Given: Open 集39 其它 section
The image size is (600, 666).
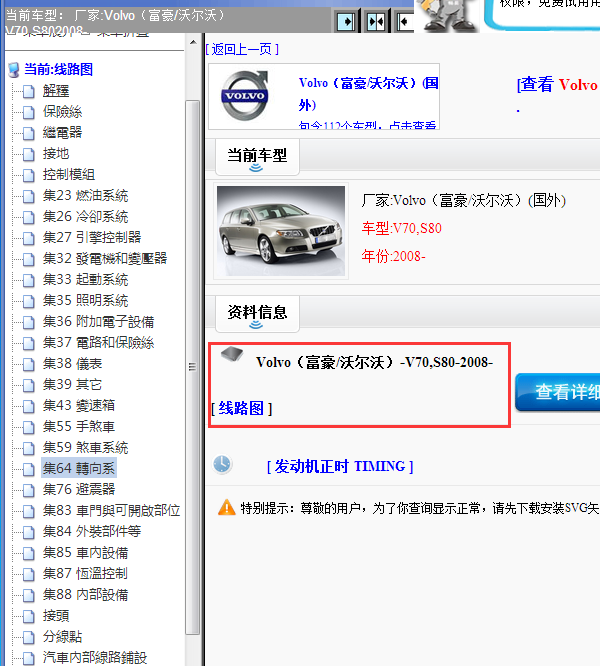Looking at the screenshot, I should coord(72,384).
